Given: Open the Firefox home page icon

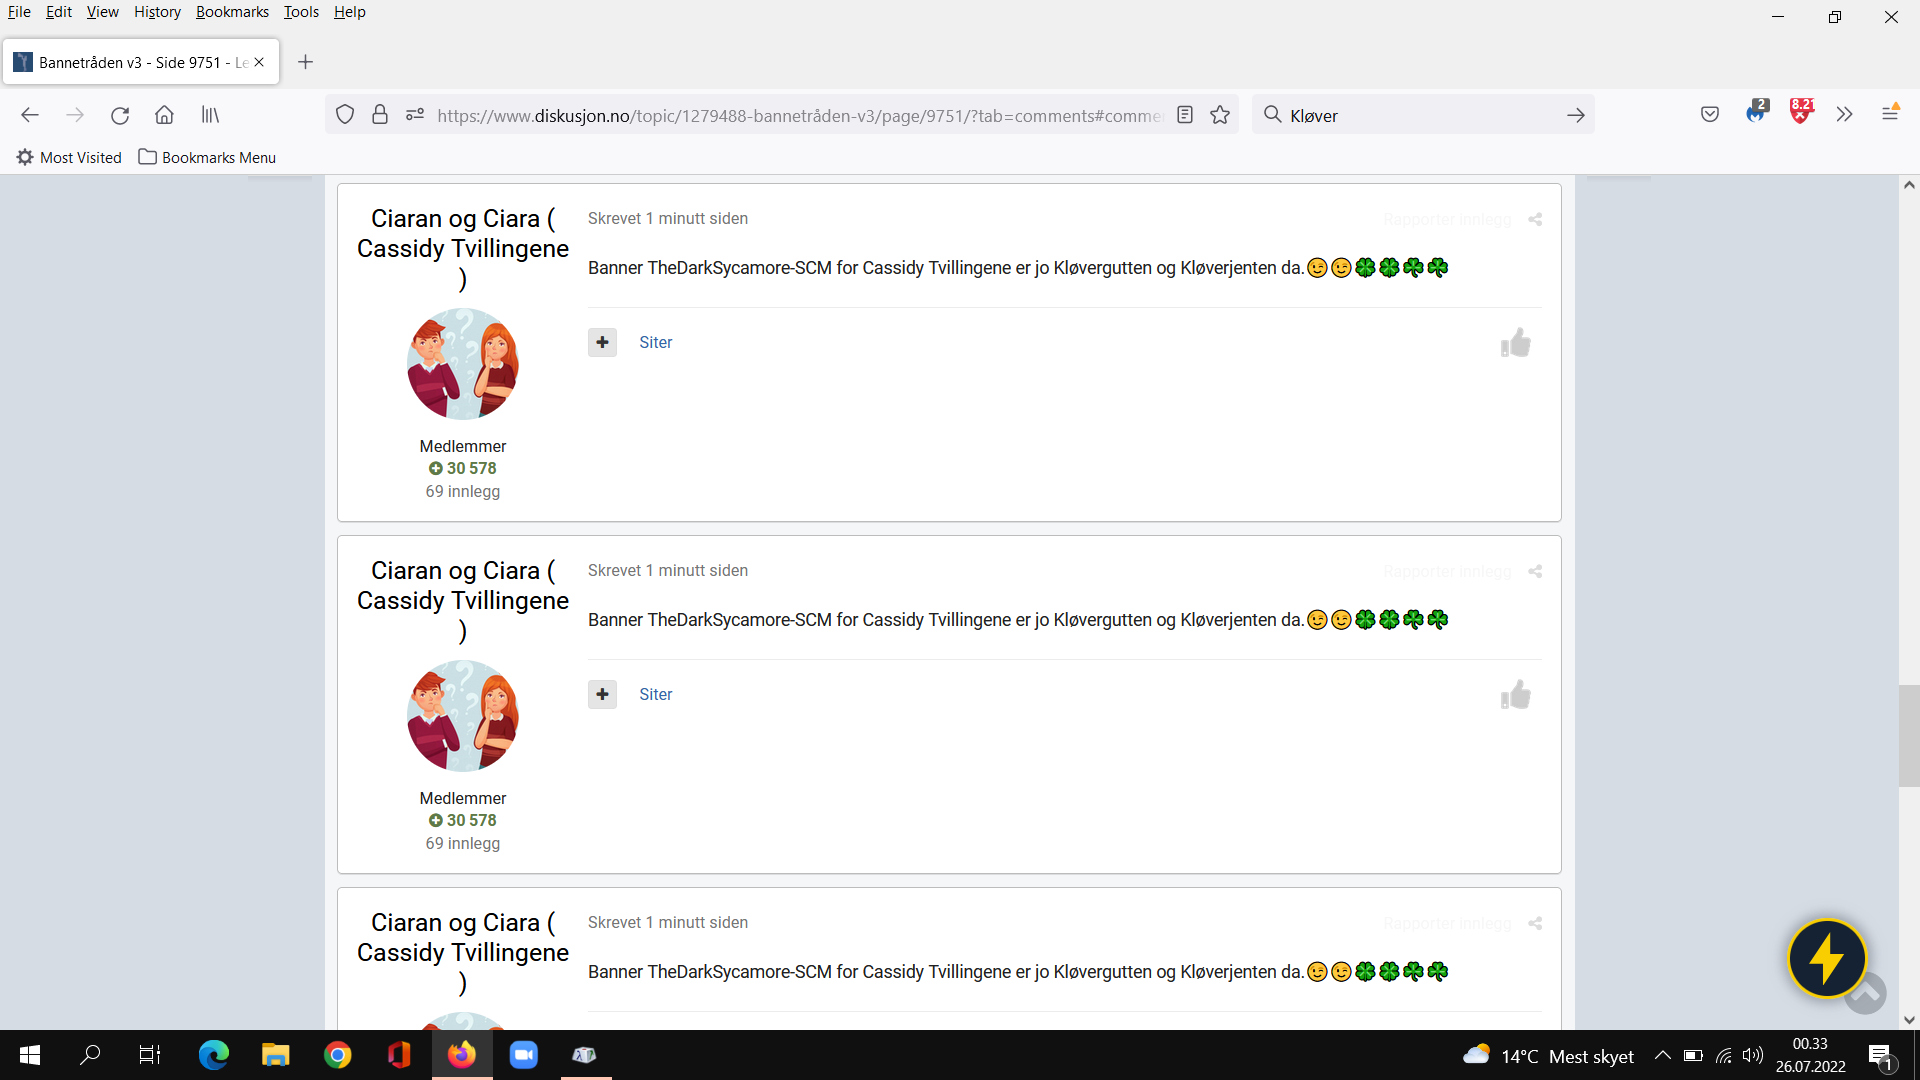Looking at the screenshot, I should pos(164,115).
